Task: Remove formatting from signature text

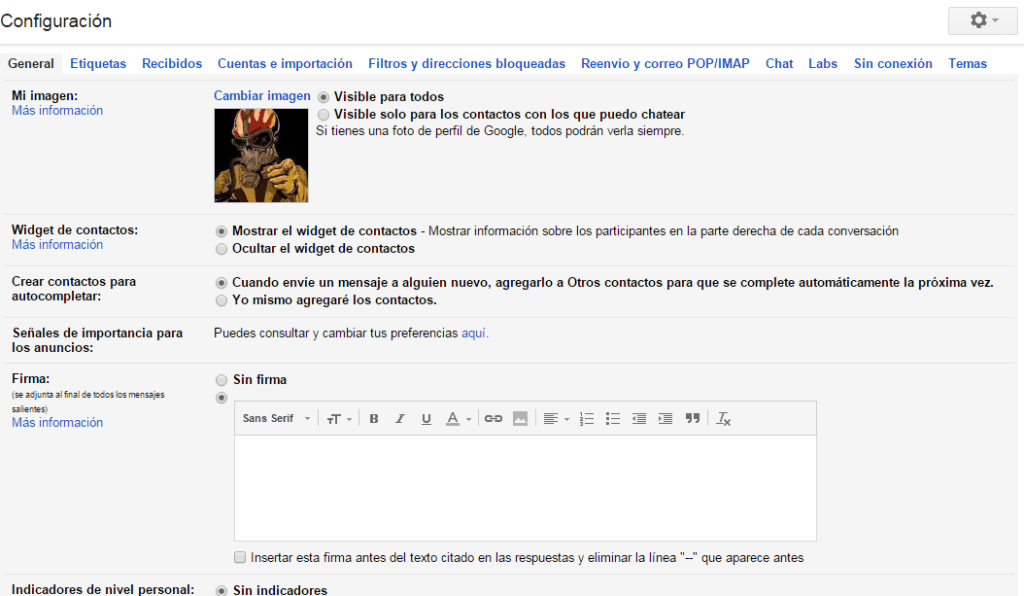Action: pyautogui.click(x=724, y=419)
